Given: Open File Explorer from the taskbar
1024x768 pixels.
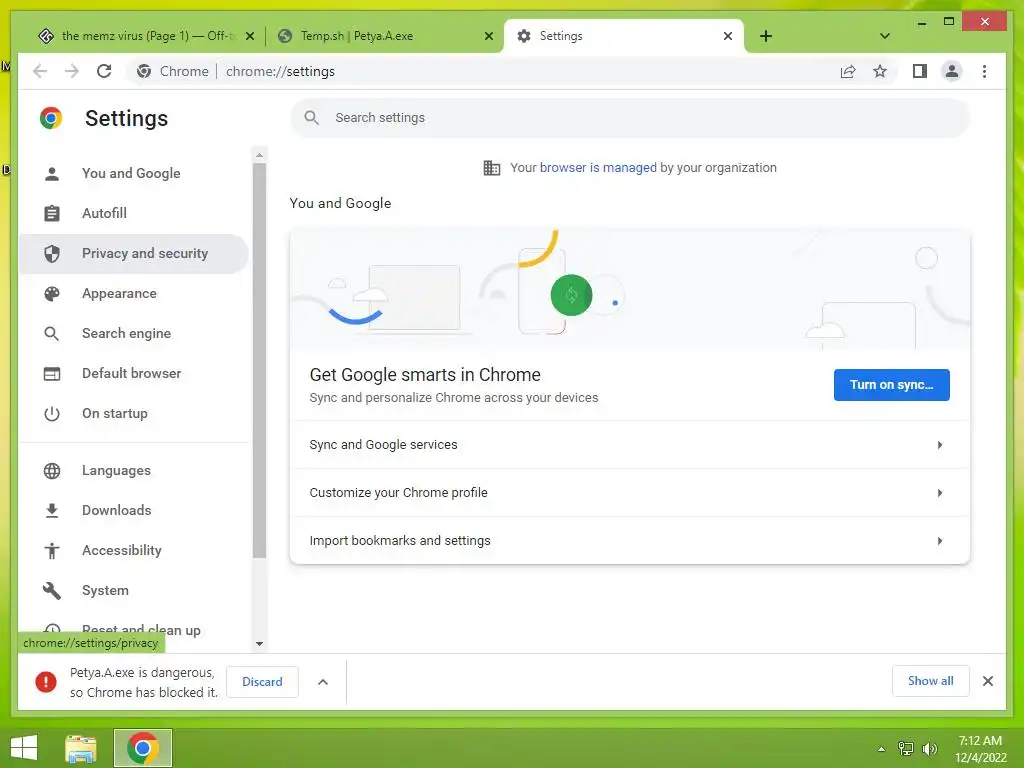Looking at the screenshot, I should [81, 748].
